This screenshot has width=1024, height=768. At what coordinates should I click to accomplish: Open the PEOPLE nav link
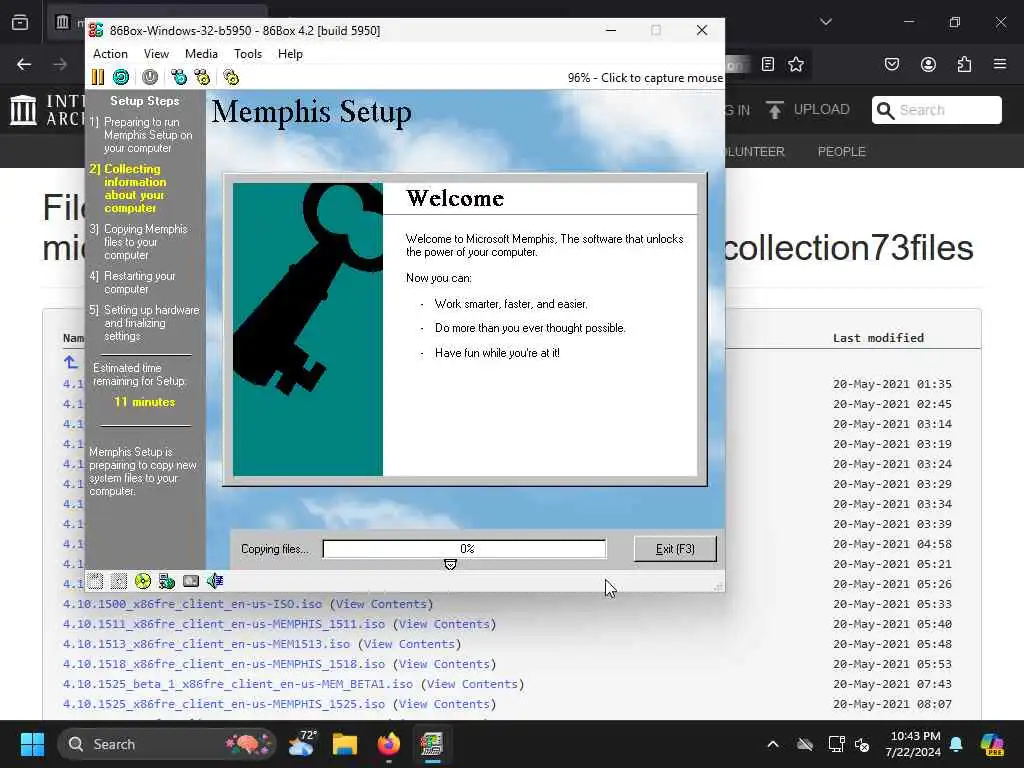tap(841, 152)
